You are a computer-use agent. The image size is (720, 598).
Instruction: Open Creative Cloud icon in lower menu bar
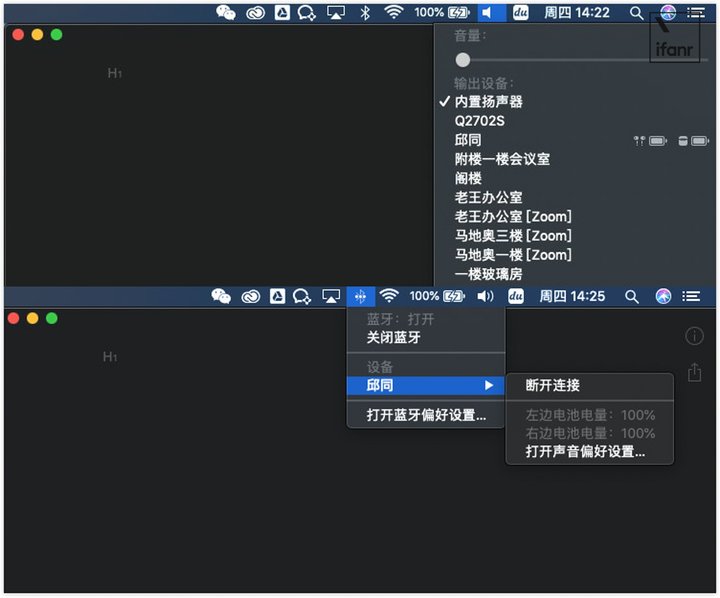251,297
